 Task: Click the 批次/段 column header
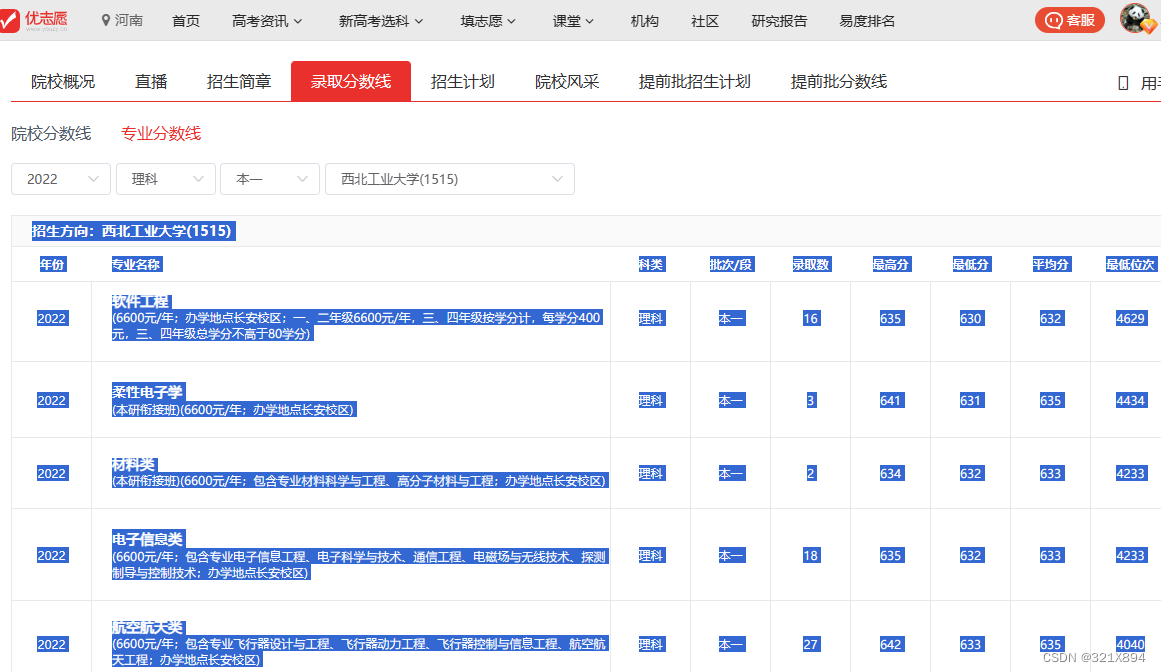(x=731, y=264)
